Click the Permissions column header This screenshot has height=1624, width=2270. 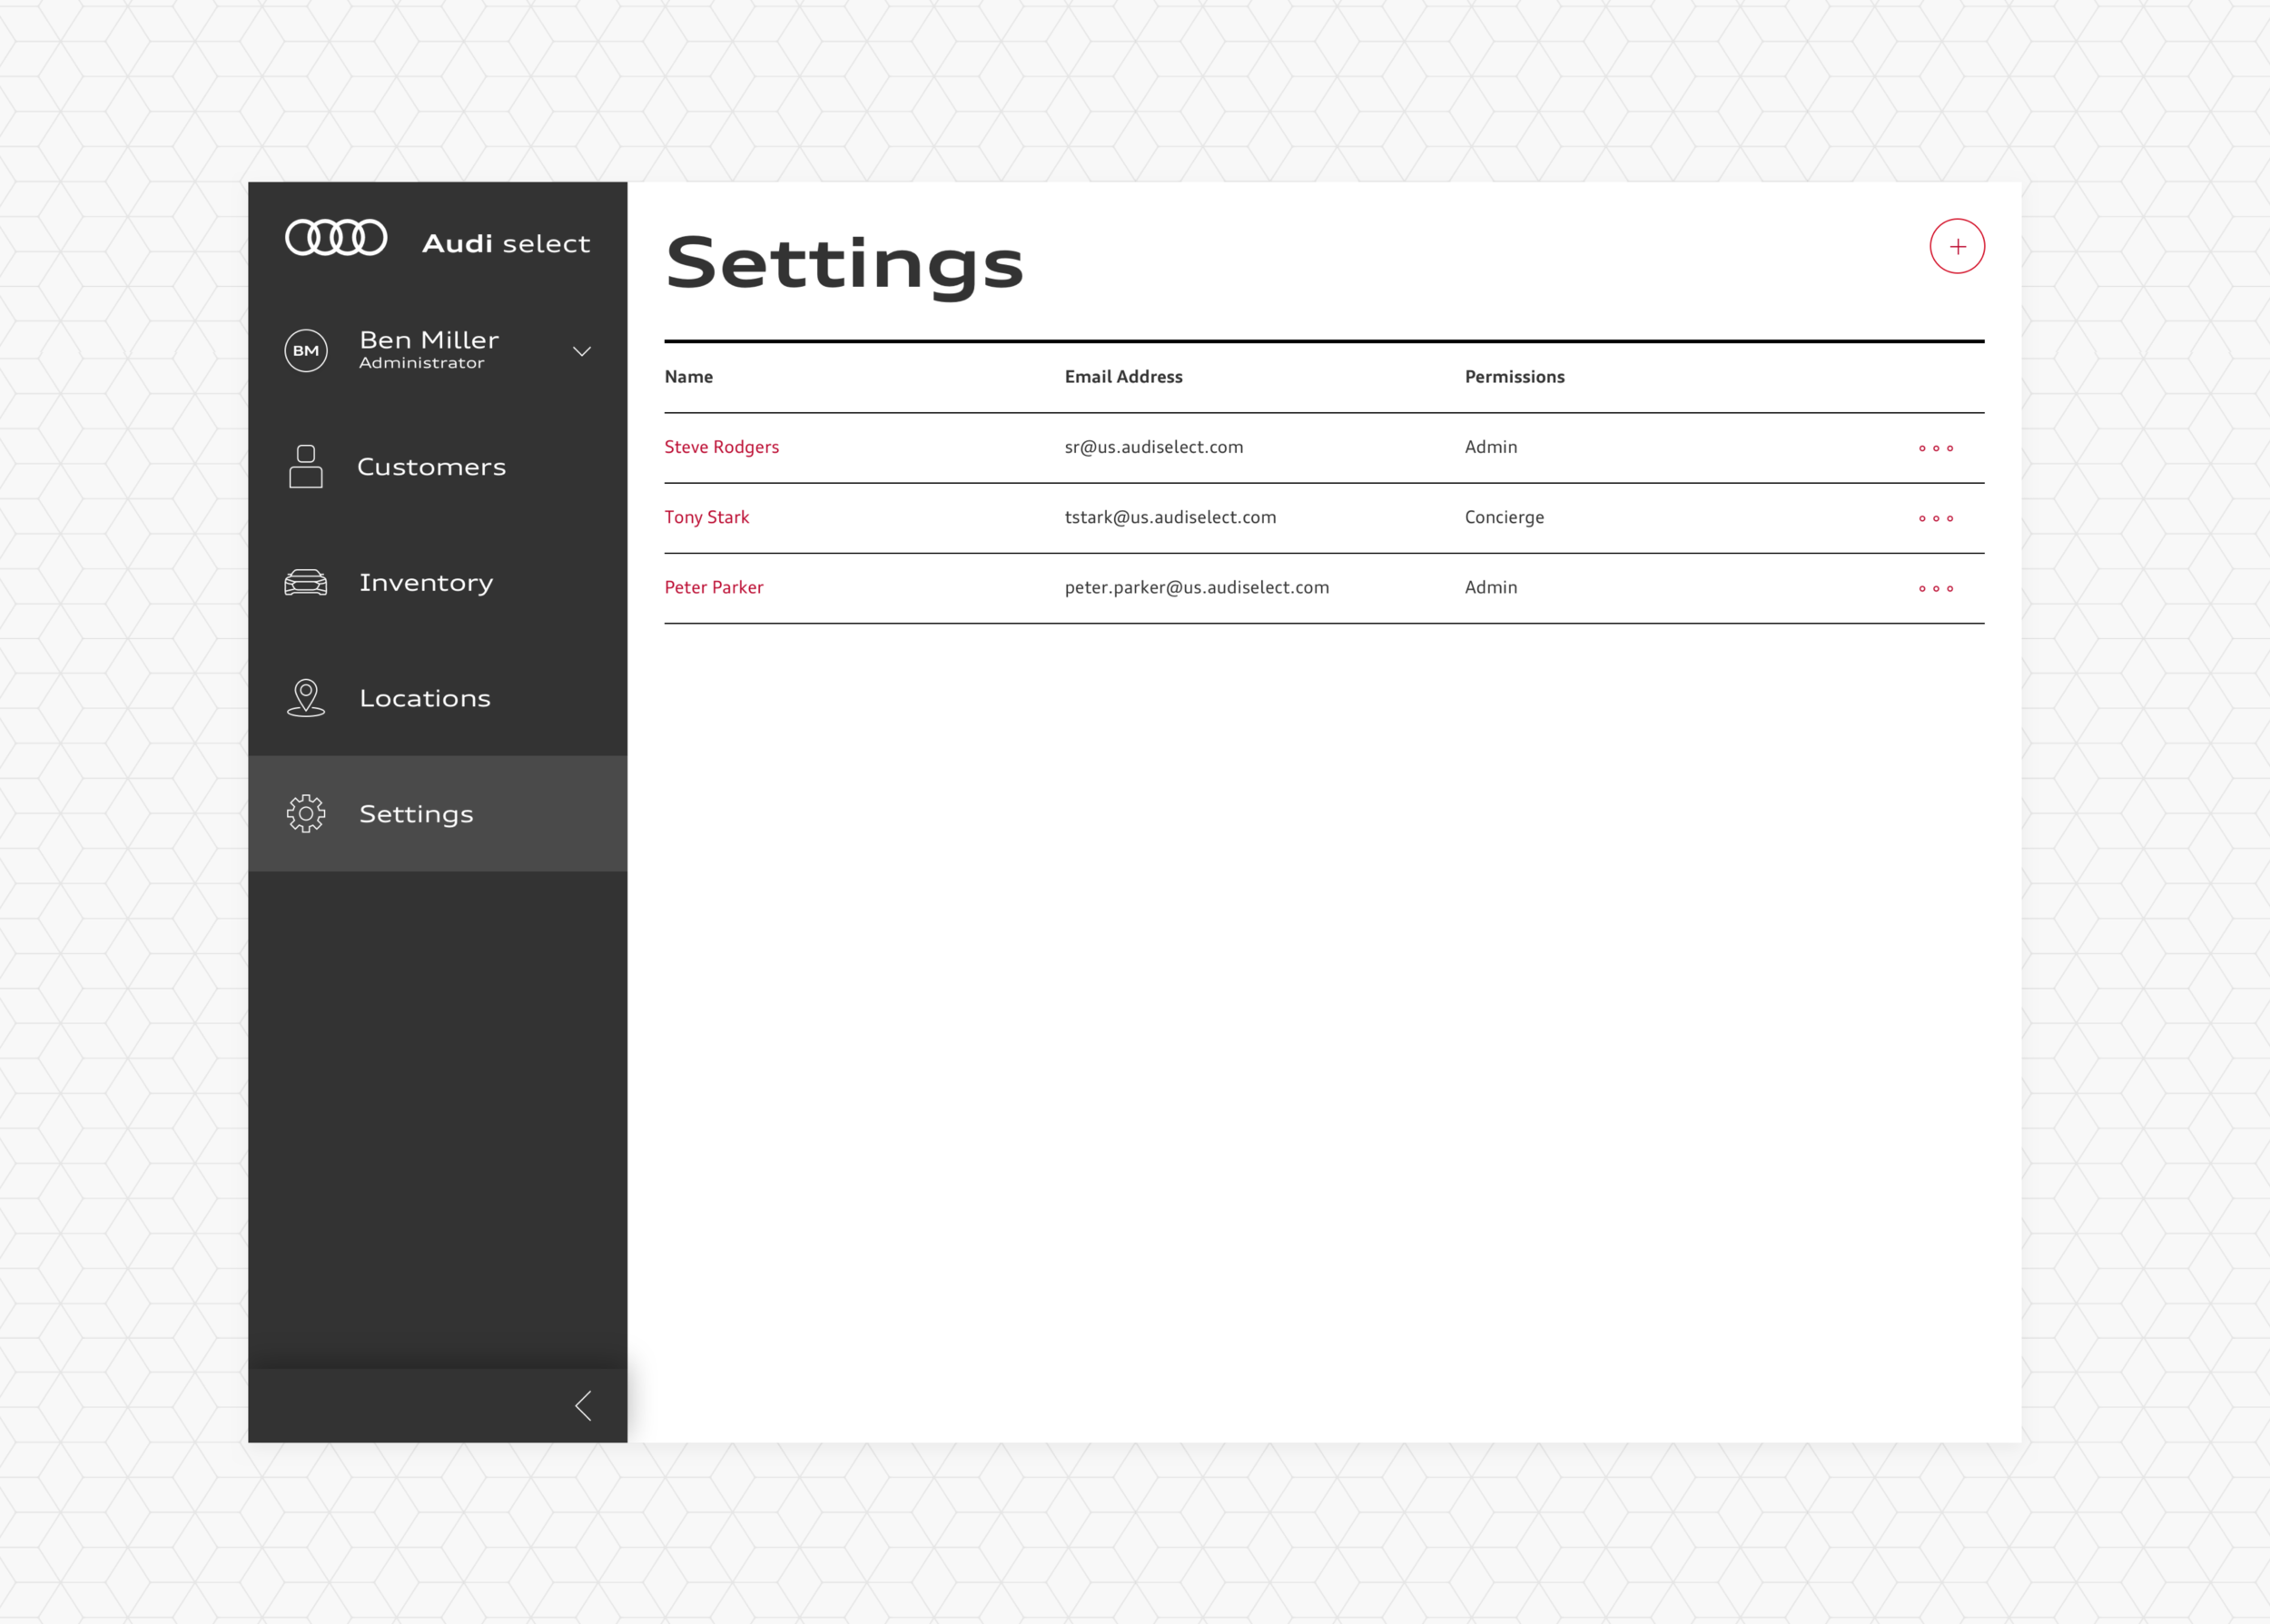pos(1514,377)
